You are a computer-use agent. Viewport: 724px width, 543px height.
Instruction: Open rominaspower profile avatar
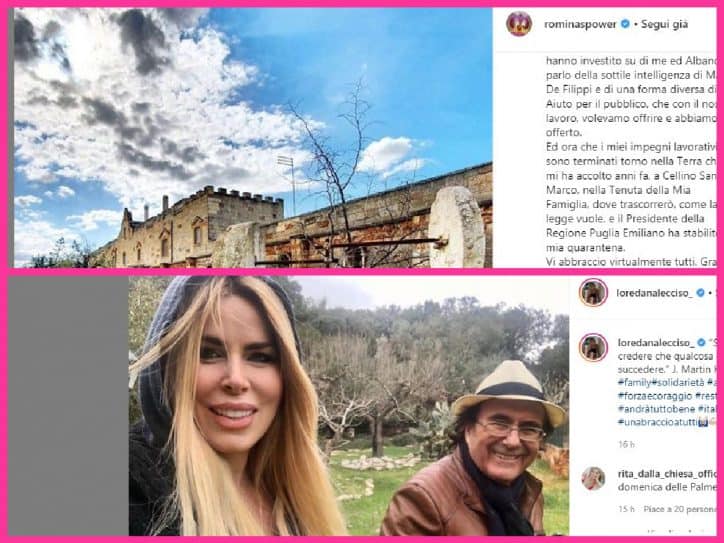[519, 24]
